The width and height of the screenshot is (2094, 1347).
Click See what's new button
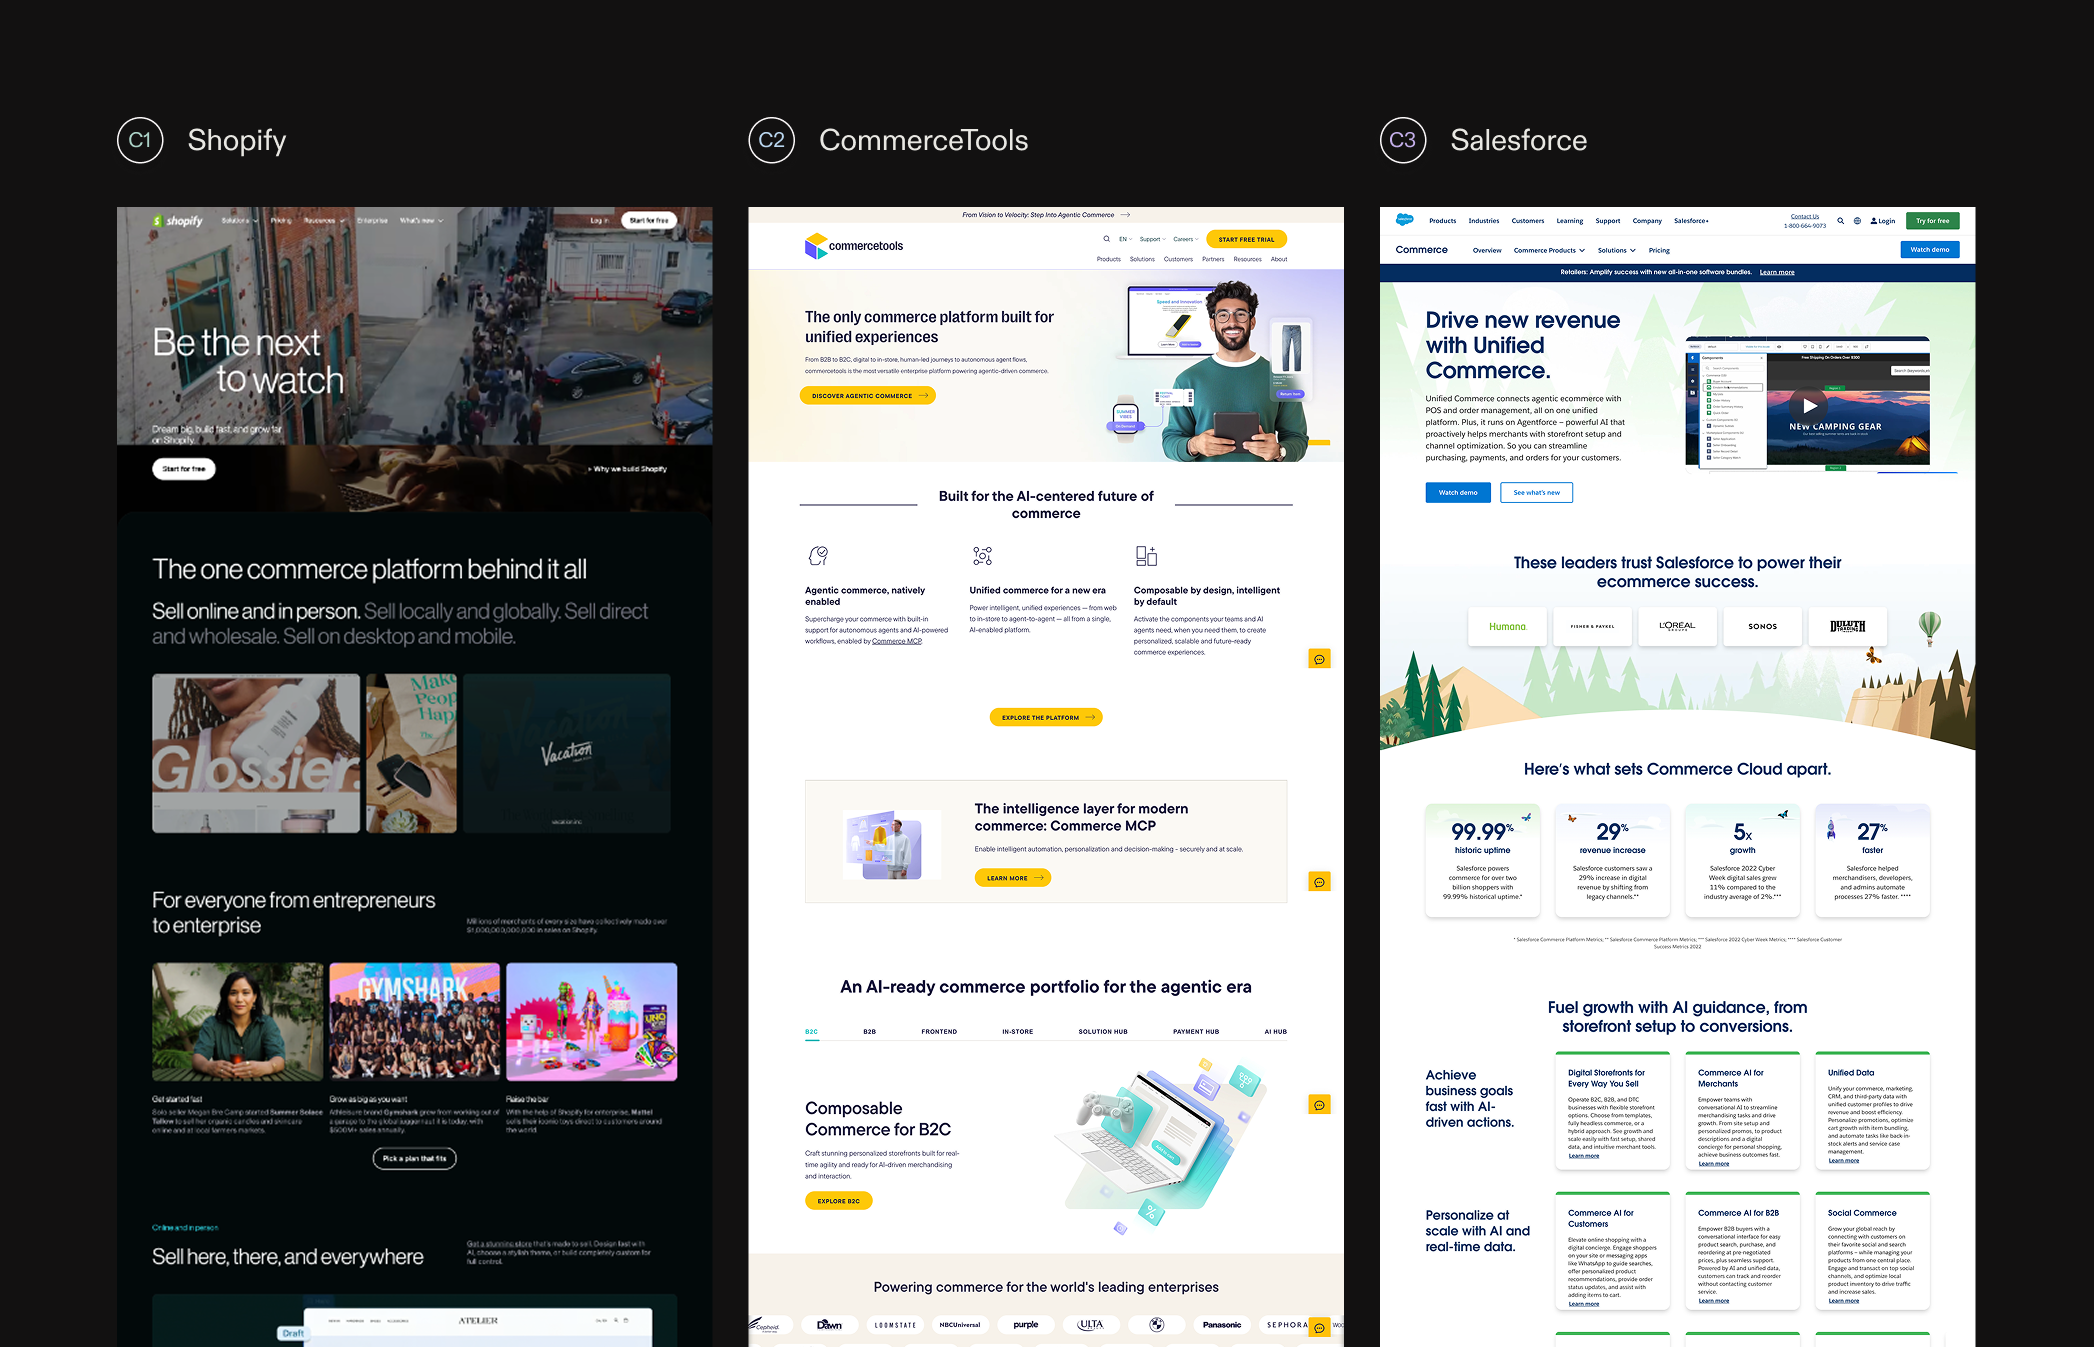click(x=1536, y=492)
